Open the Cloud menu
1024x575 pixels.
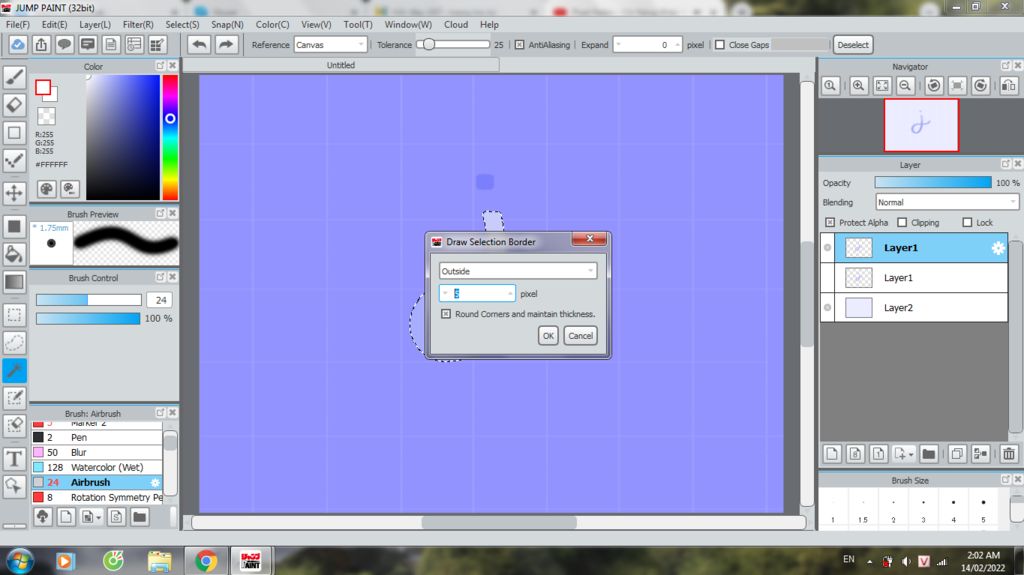(x=456, y=25)
